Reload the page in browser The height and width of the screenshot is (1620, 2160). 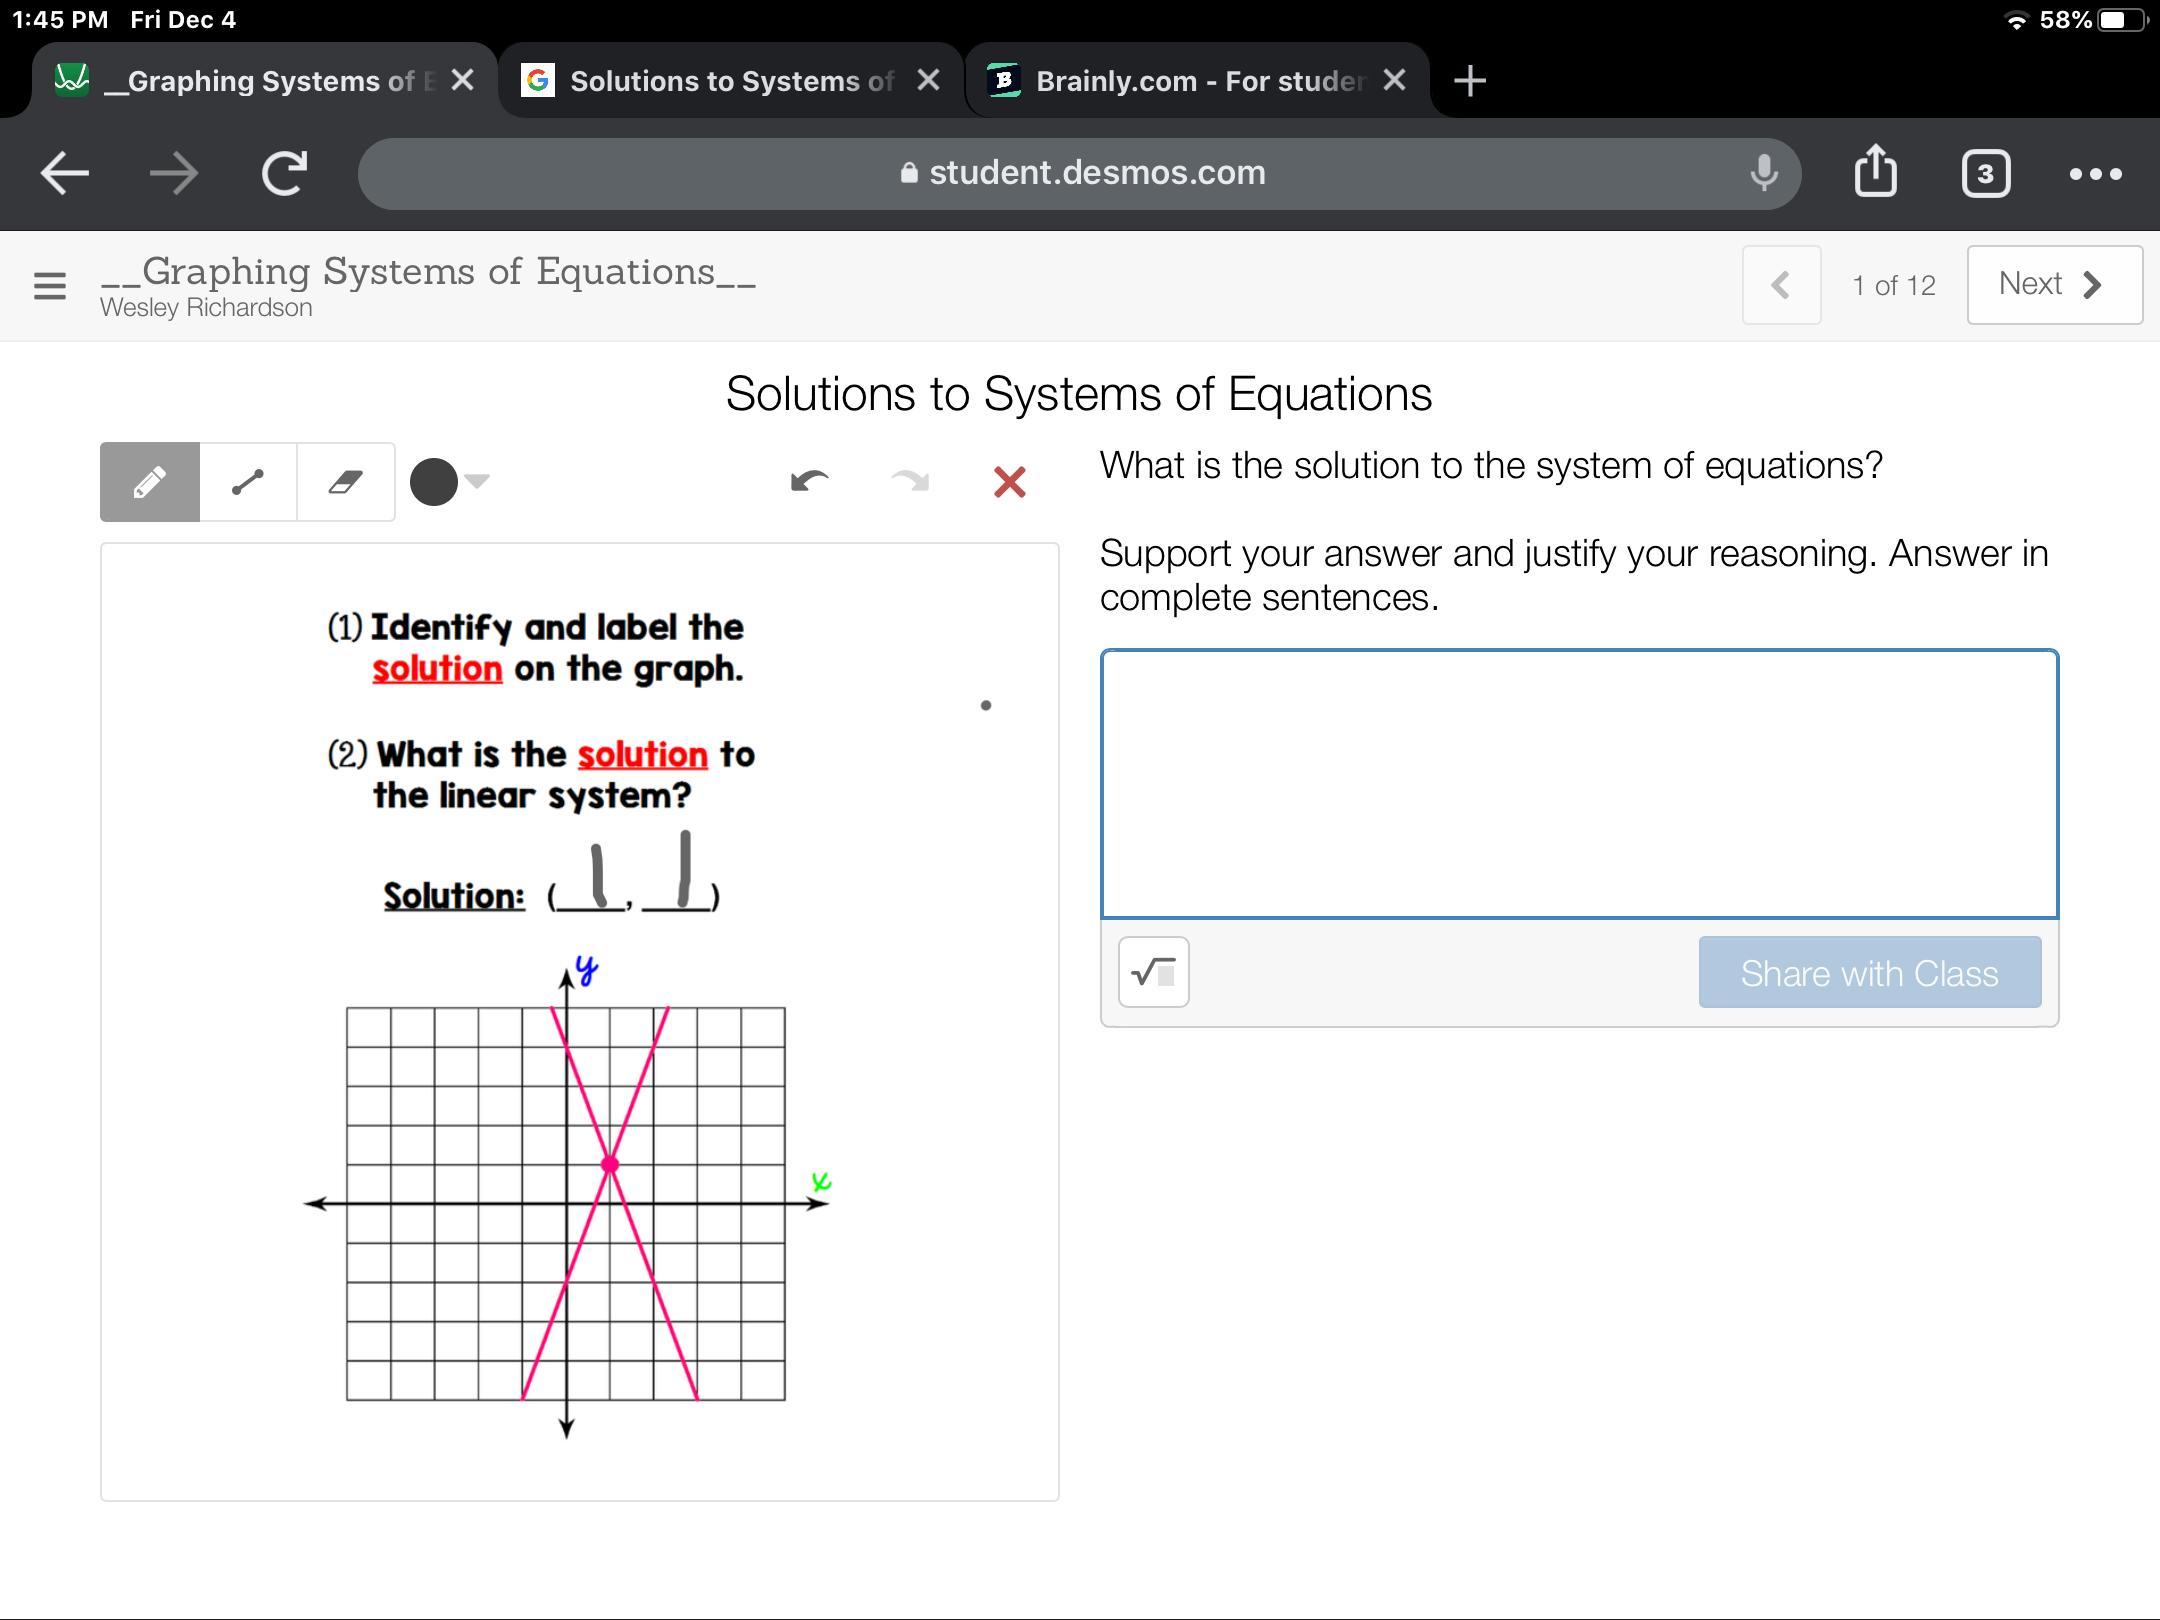[284, 173]
